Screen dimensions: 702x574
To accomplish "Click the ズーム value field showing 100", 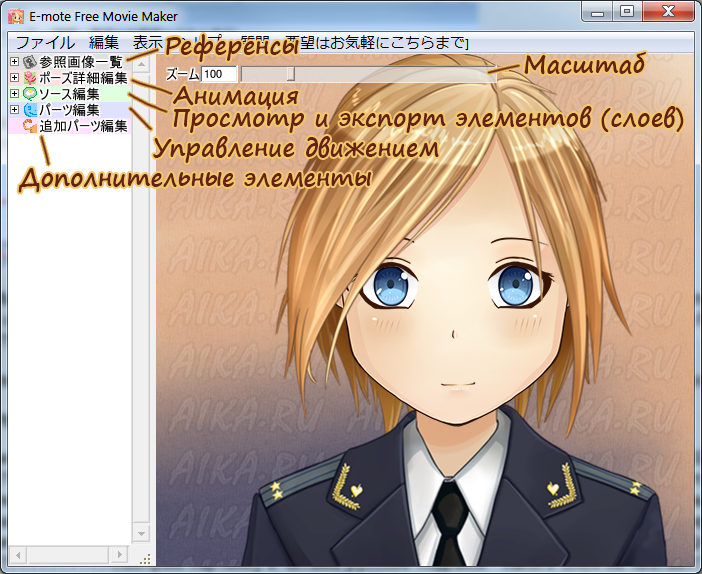I will click(219, 74).
